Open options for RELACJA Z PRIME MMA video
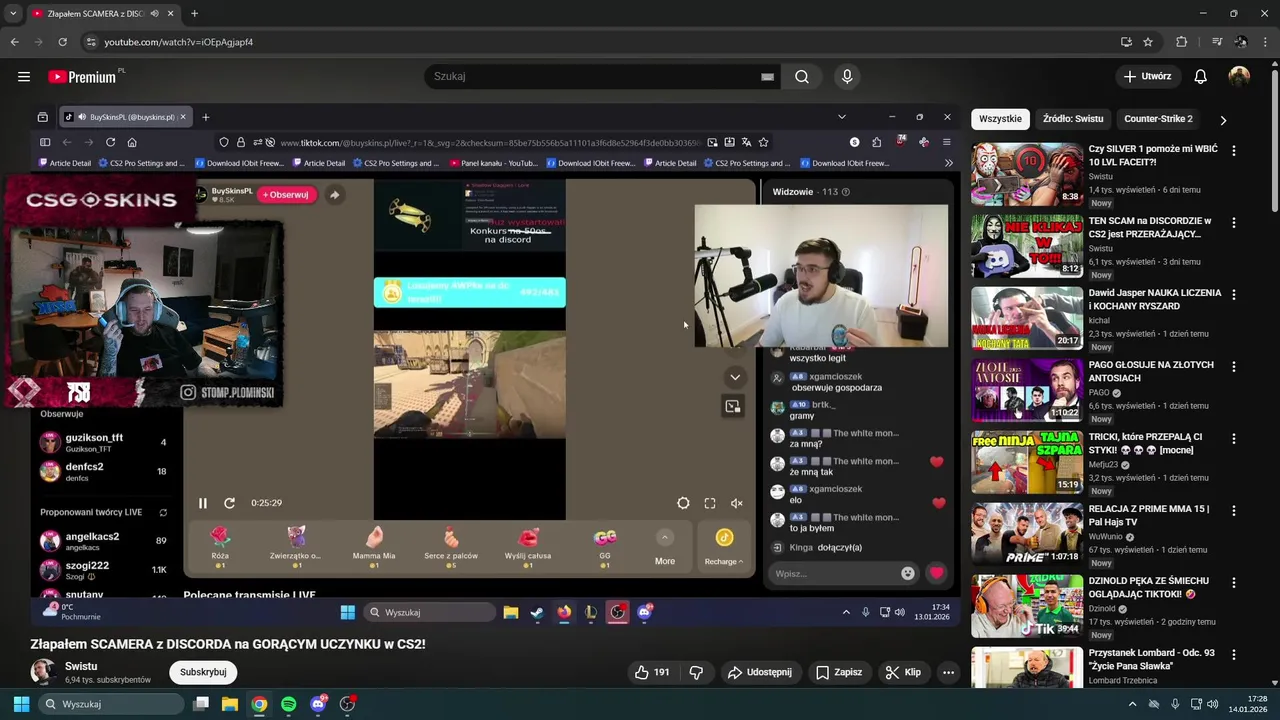 tap(1233, 510)
